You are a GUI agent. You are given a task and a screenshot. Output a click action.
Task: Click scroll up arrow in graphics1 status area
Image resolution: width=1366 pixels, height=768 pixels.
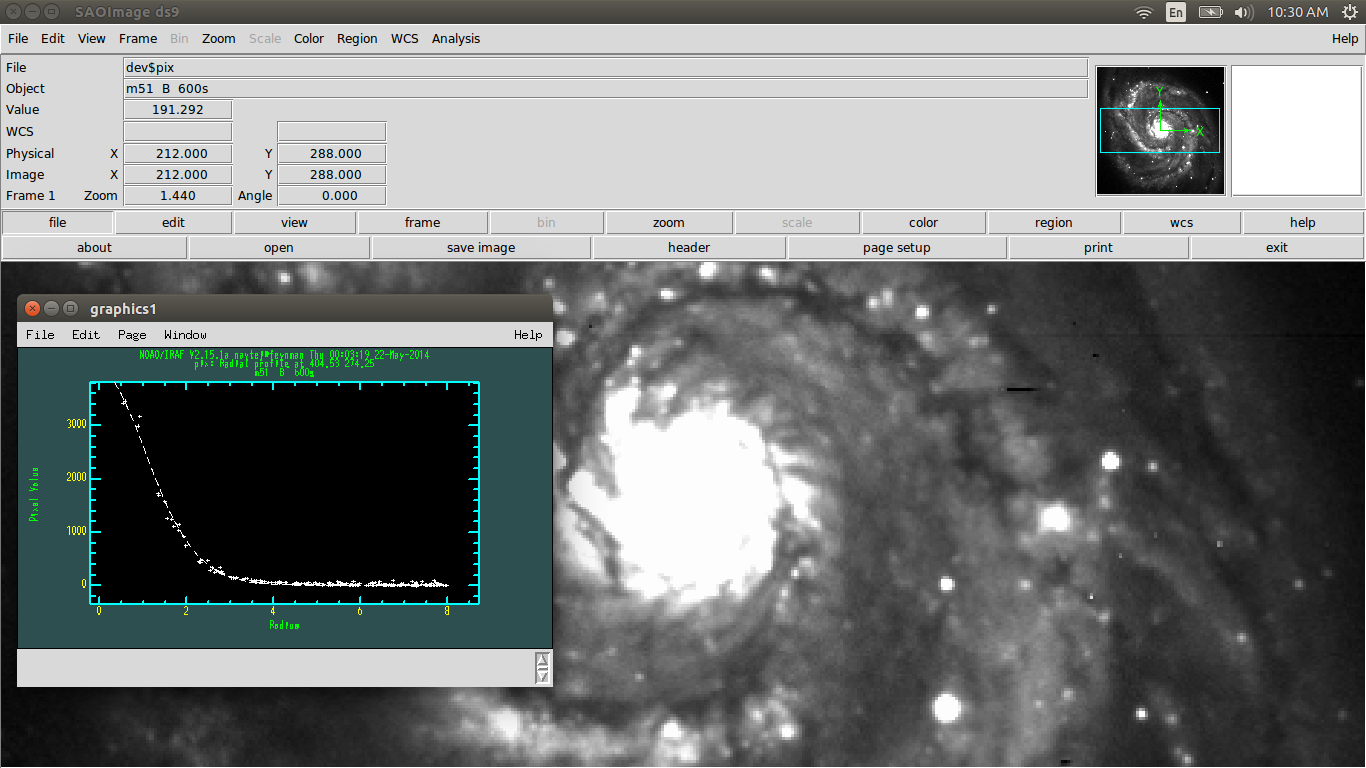pos(543,659)
